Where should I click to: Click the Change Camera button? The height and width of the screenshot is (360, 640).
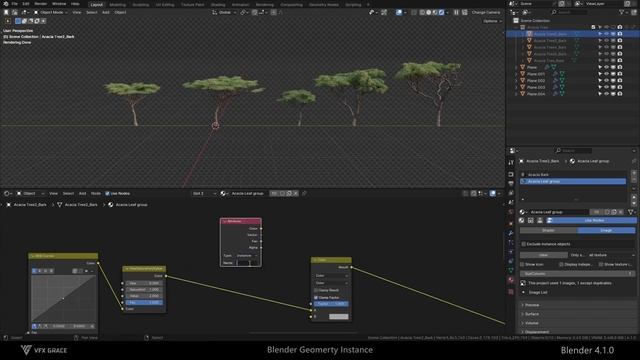coord(486,13)
